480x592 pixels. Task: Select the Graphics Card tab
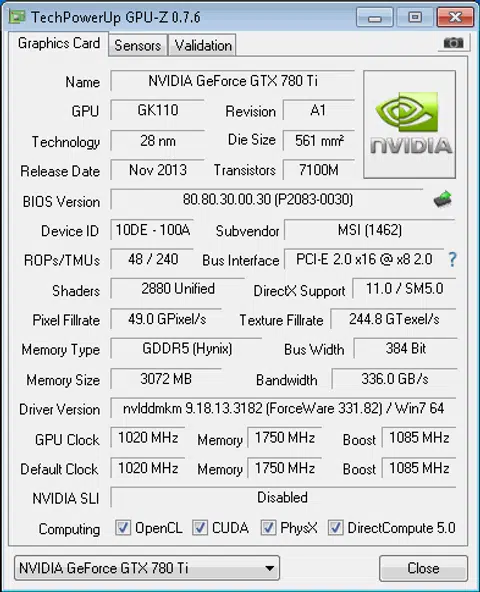click(59, 43)
